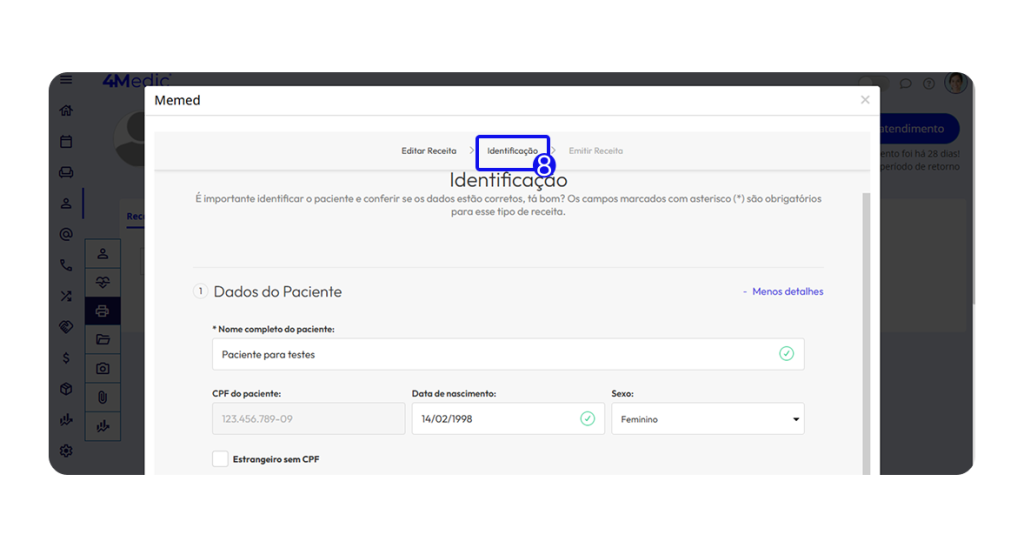The width and height of the screenshot is (1024, 548).
Task: Check the Estrangeiro sem CPF checkbox
Action: tap(220, 459)
